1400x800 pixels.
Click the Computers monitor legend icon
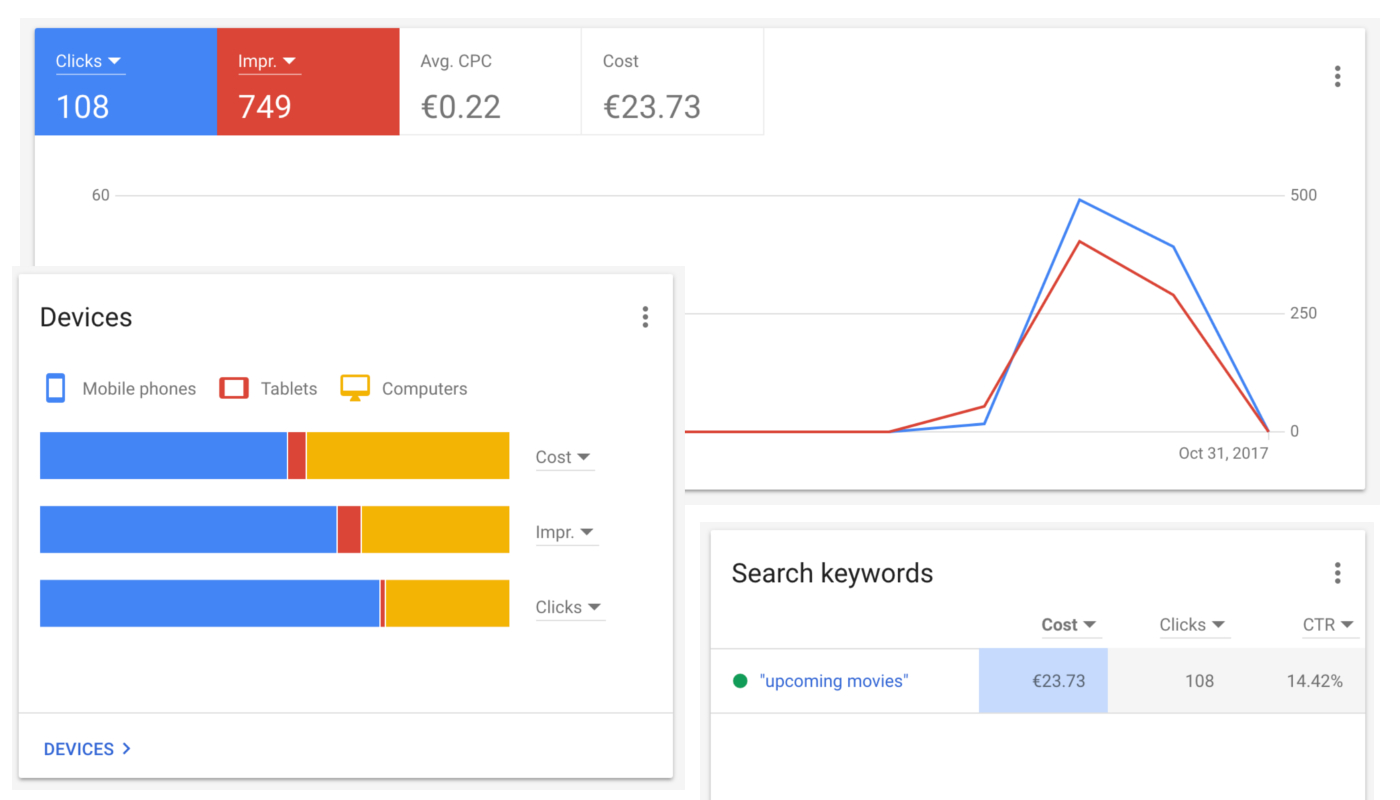355,388
